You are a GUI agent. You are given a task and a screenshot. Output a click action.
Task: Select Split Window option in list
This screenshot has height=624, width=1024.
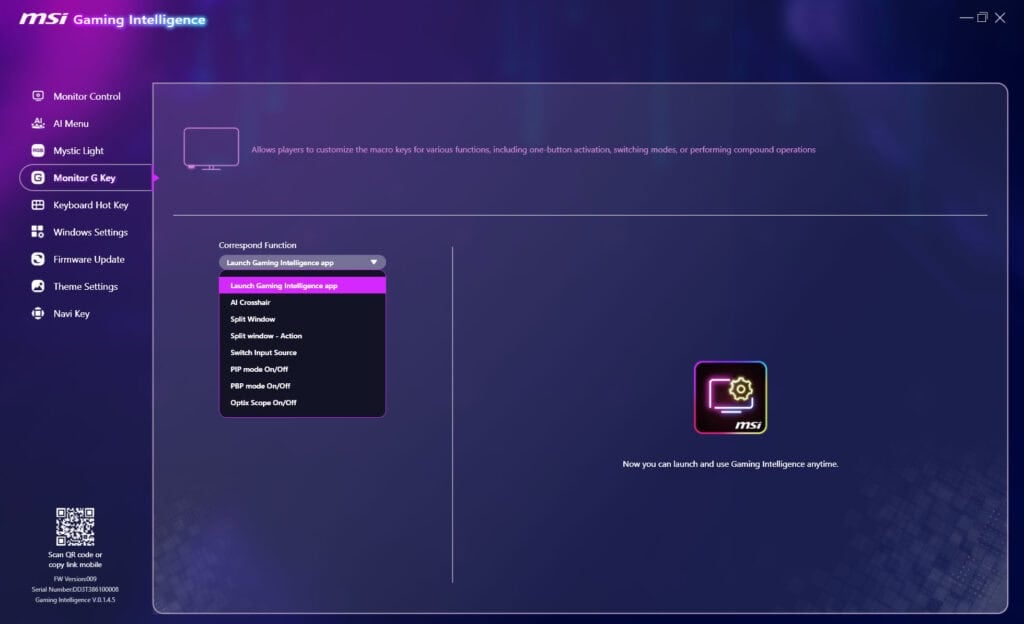pos(253,319)
